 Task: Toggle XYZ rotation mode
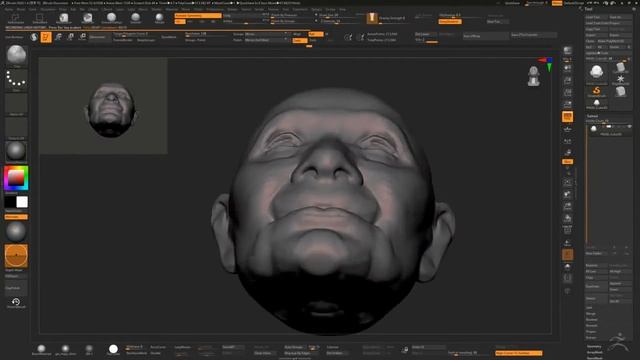(567, 162)
